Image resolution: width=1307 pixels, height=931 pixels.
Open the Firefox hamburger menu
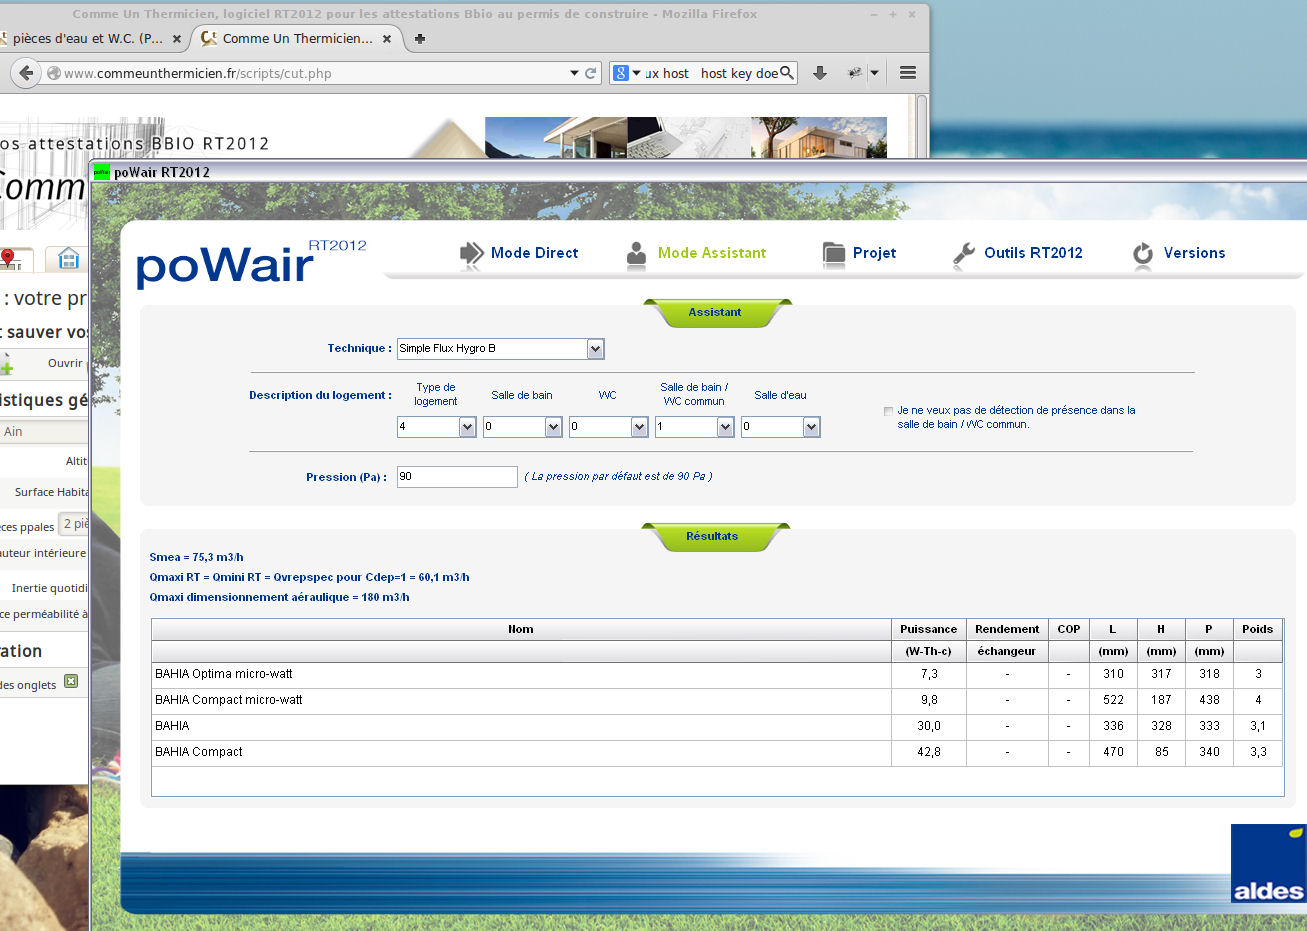click(x=908, y=73)
